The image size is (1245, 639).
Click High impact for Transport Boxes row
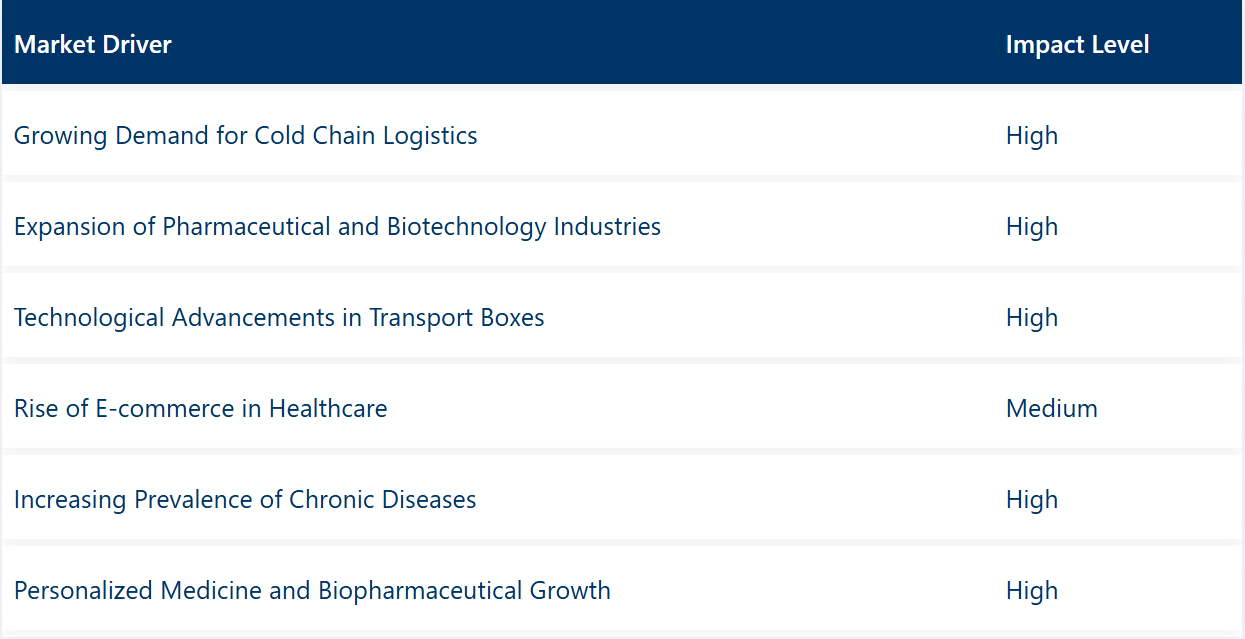[x=1032, y=318]
